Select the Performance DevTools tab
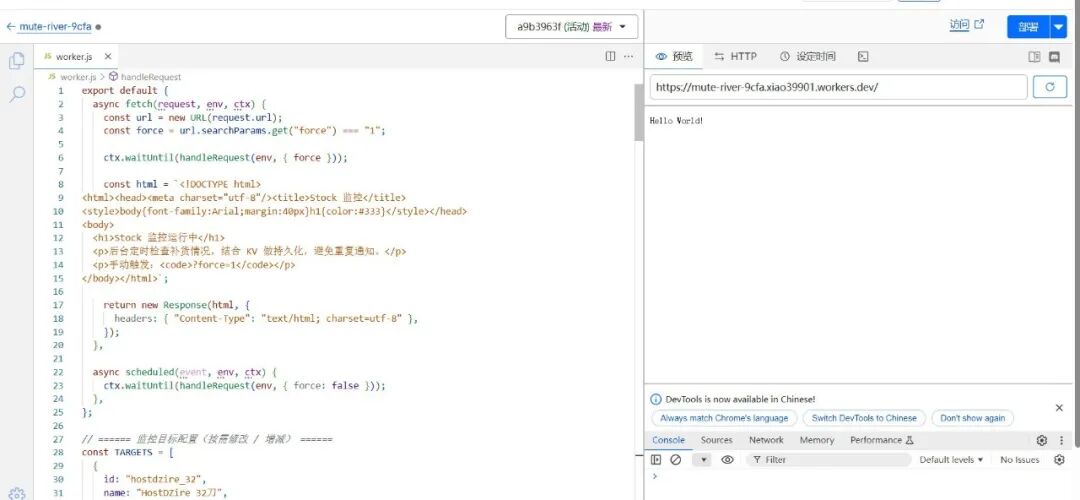1080x500 pixels. coord(881,440)
